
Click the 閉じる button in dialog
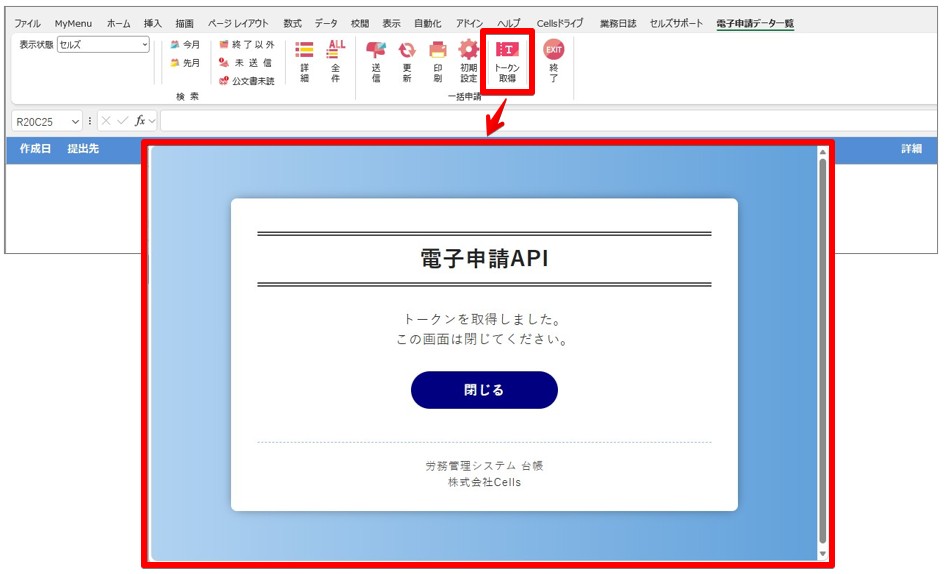pyautogui.click(x=484, y=390)
